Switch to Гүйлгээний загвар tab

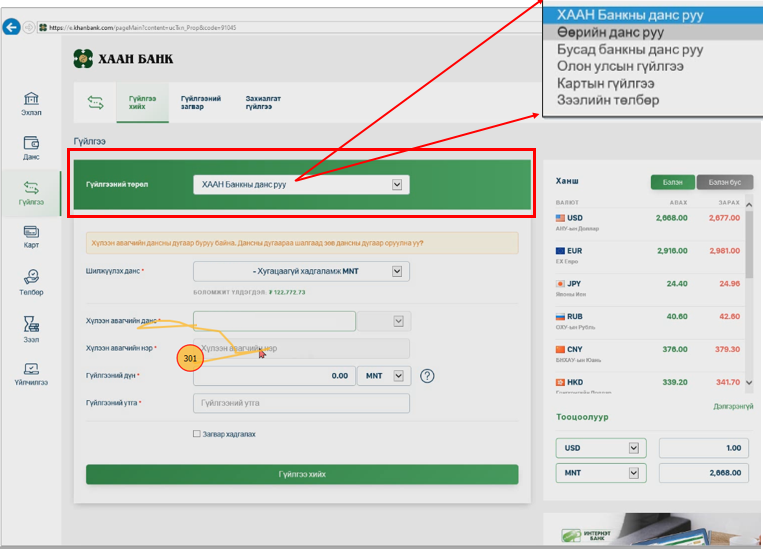click(x=201, y=103)
